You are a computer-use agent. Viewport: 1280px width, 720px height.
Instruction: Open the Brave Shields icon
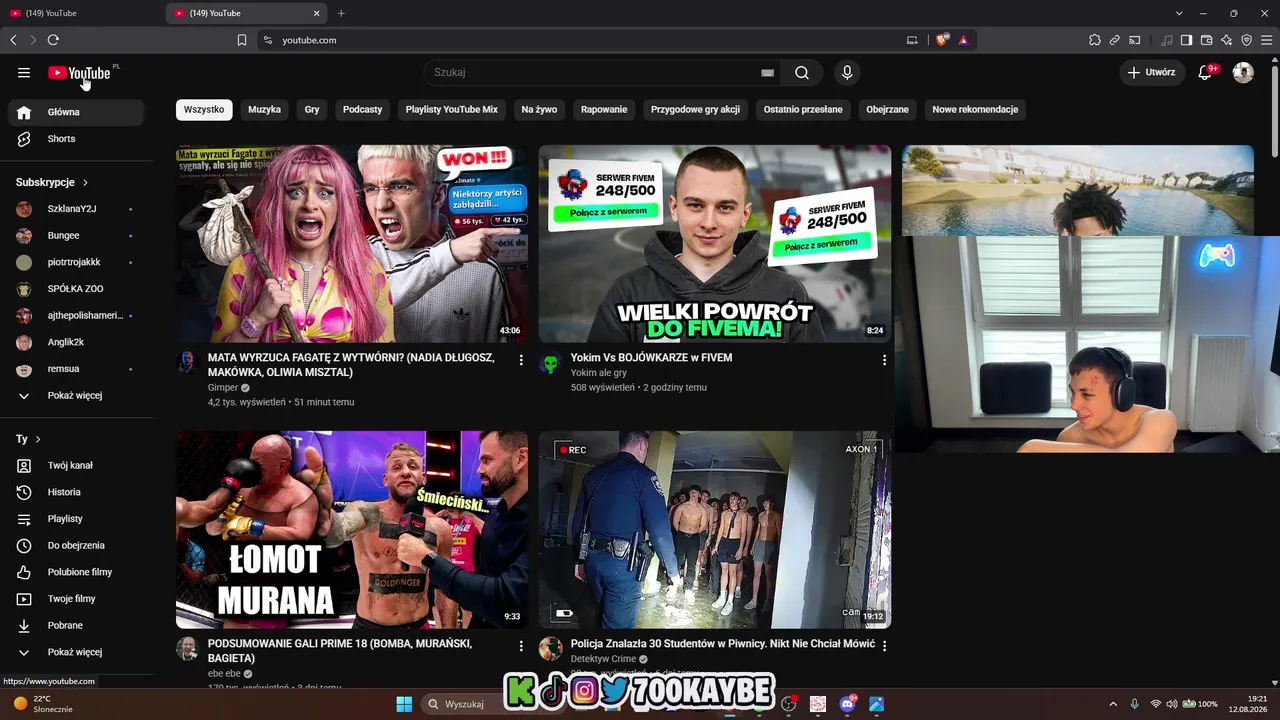pyautogui.click(x=942, y=40)
